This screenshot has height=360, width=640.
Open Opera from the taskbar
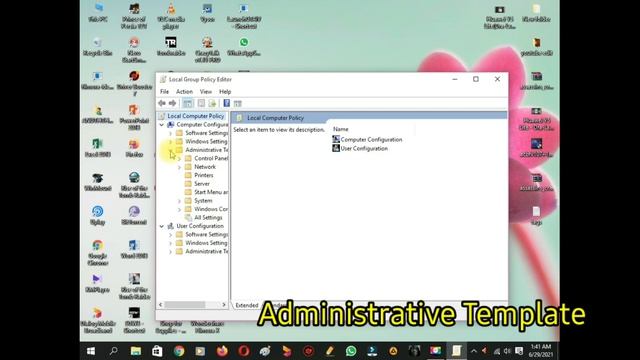(x=244, y=351)
